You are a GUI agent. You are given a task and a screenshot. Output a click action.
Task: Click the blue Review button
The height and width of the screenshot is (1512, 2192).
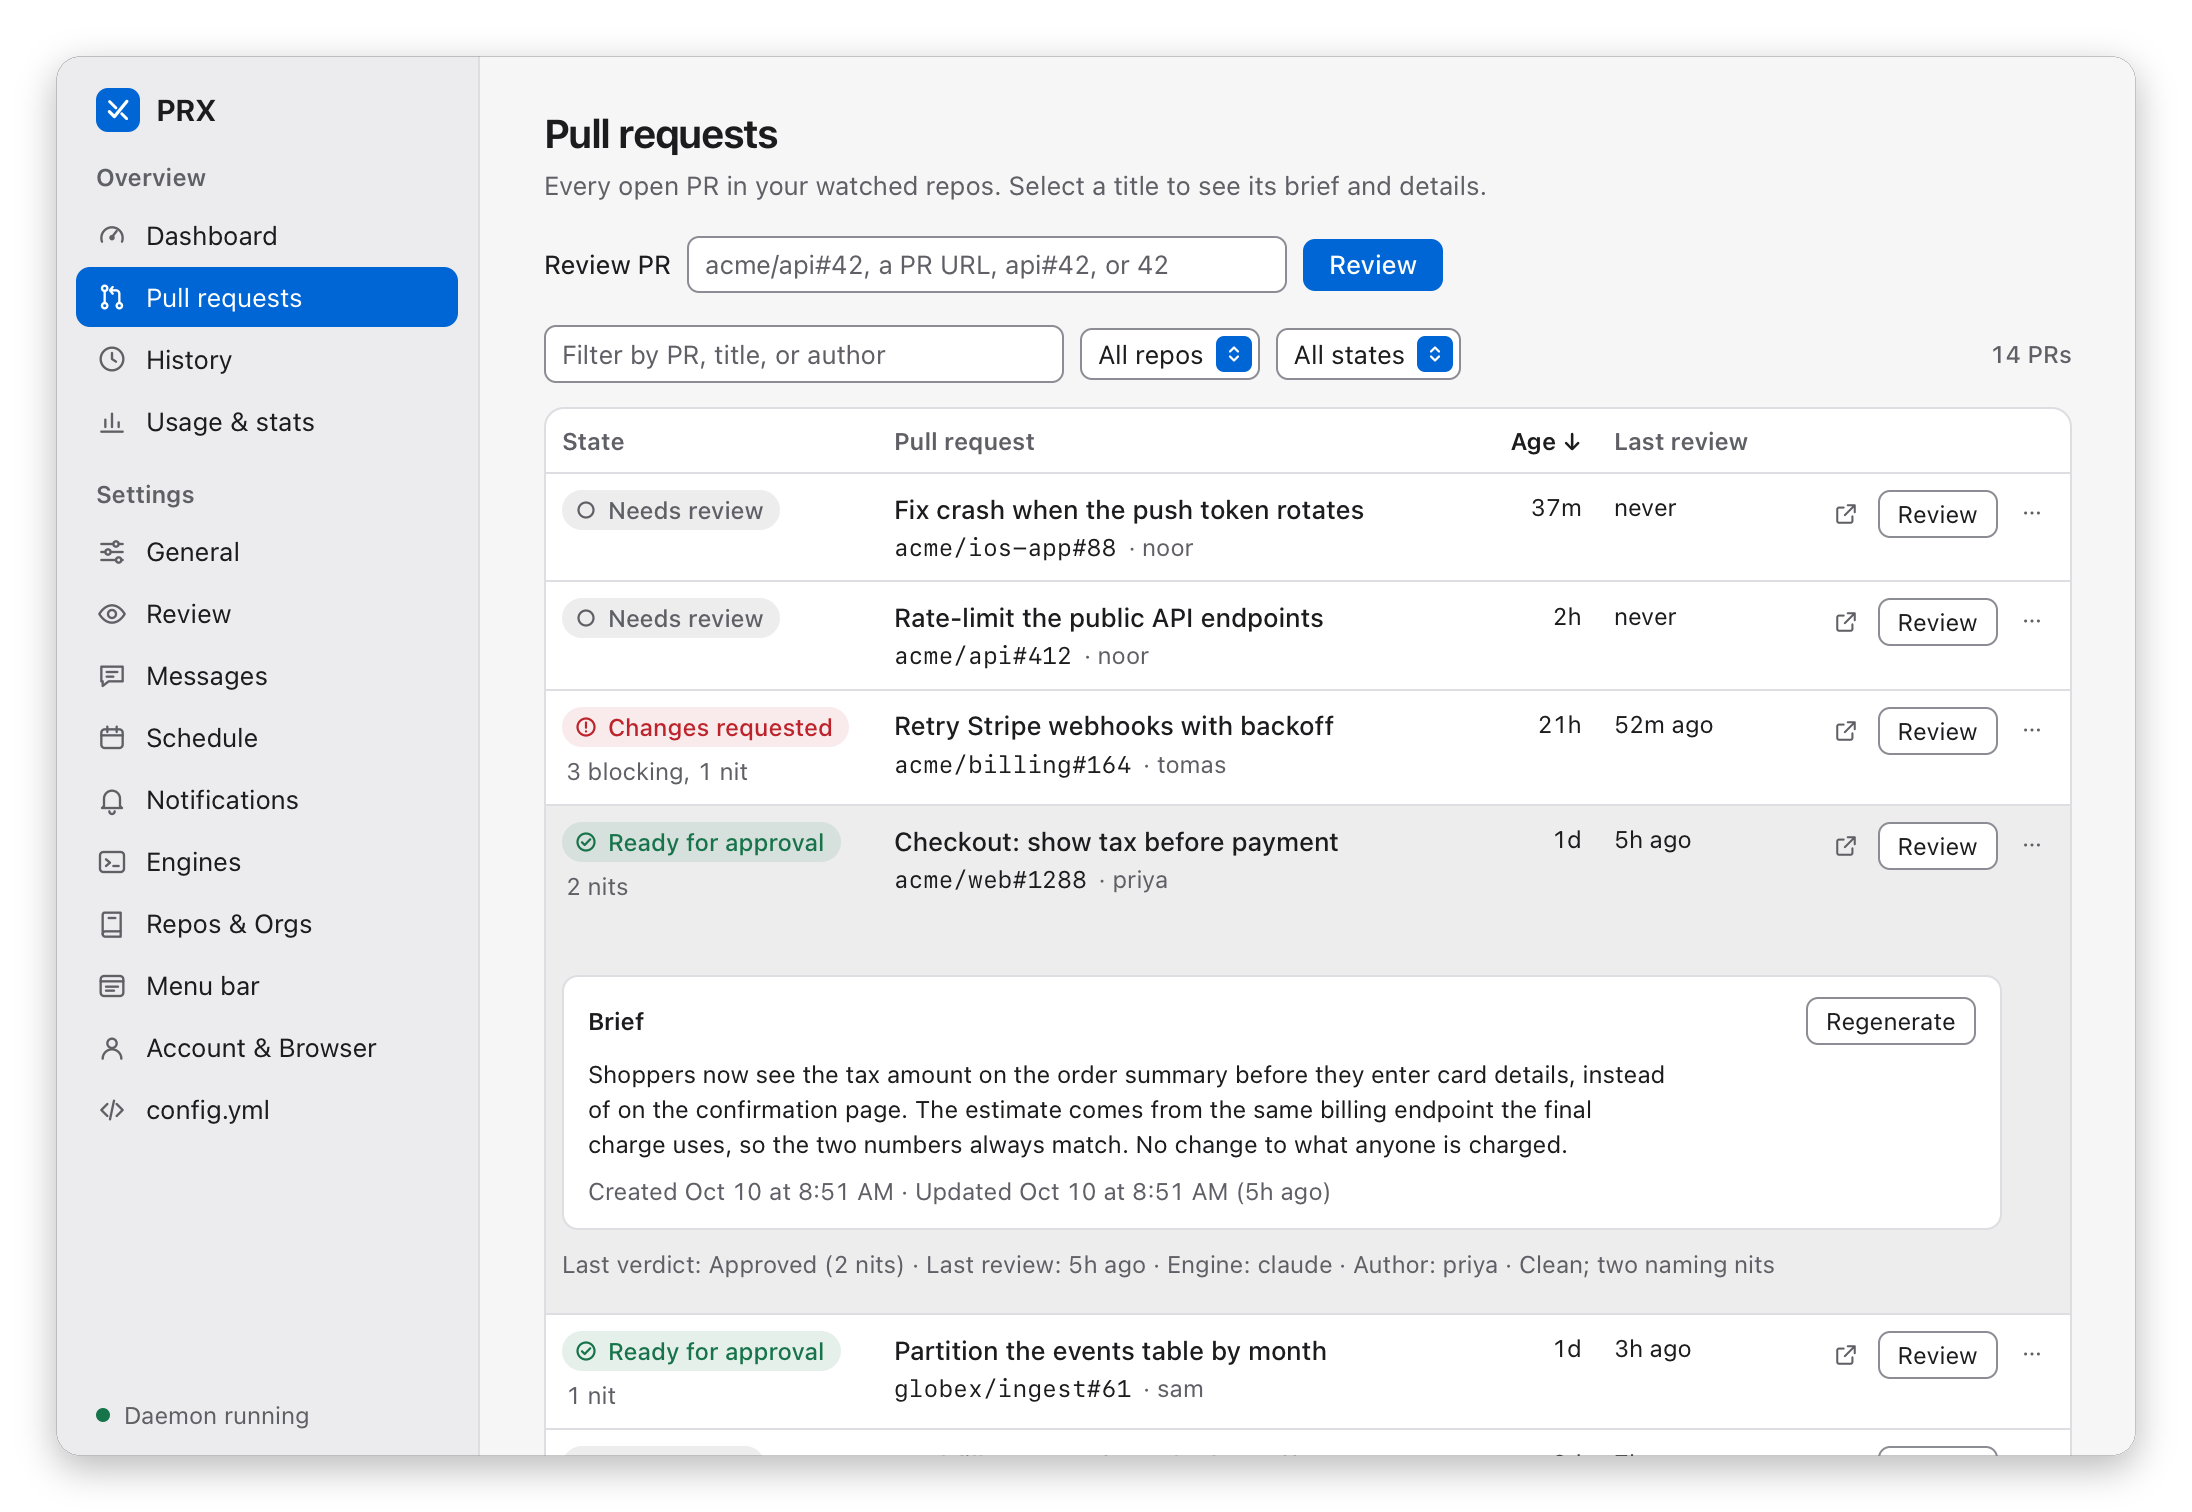1372,265
